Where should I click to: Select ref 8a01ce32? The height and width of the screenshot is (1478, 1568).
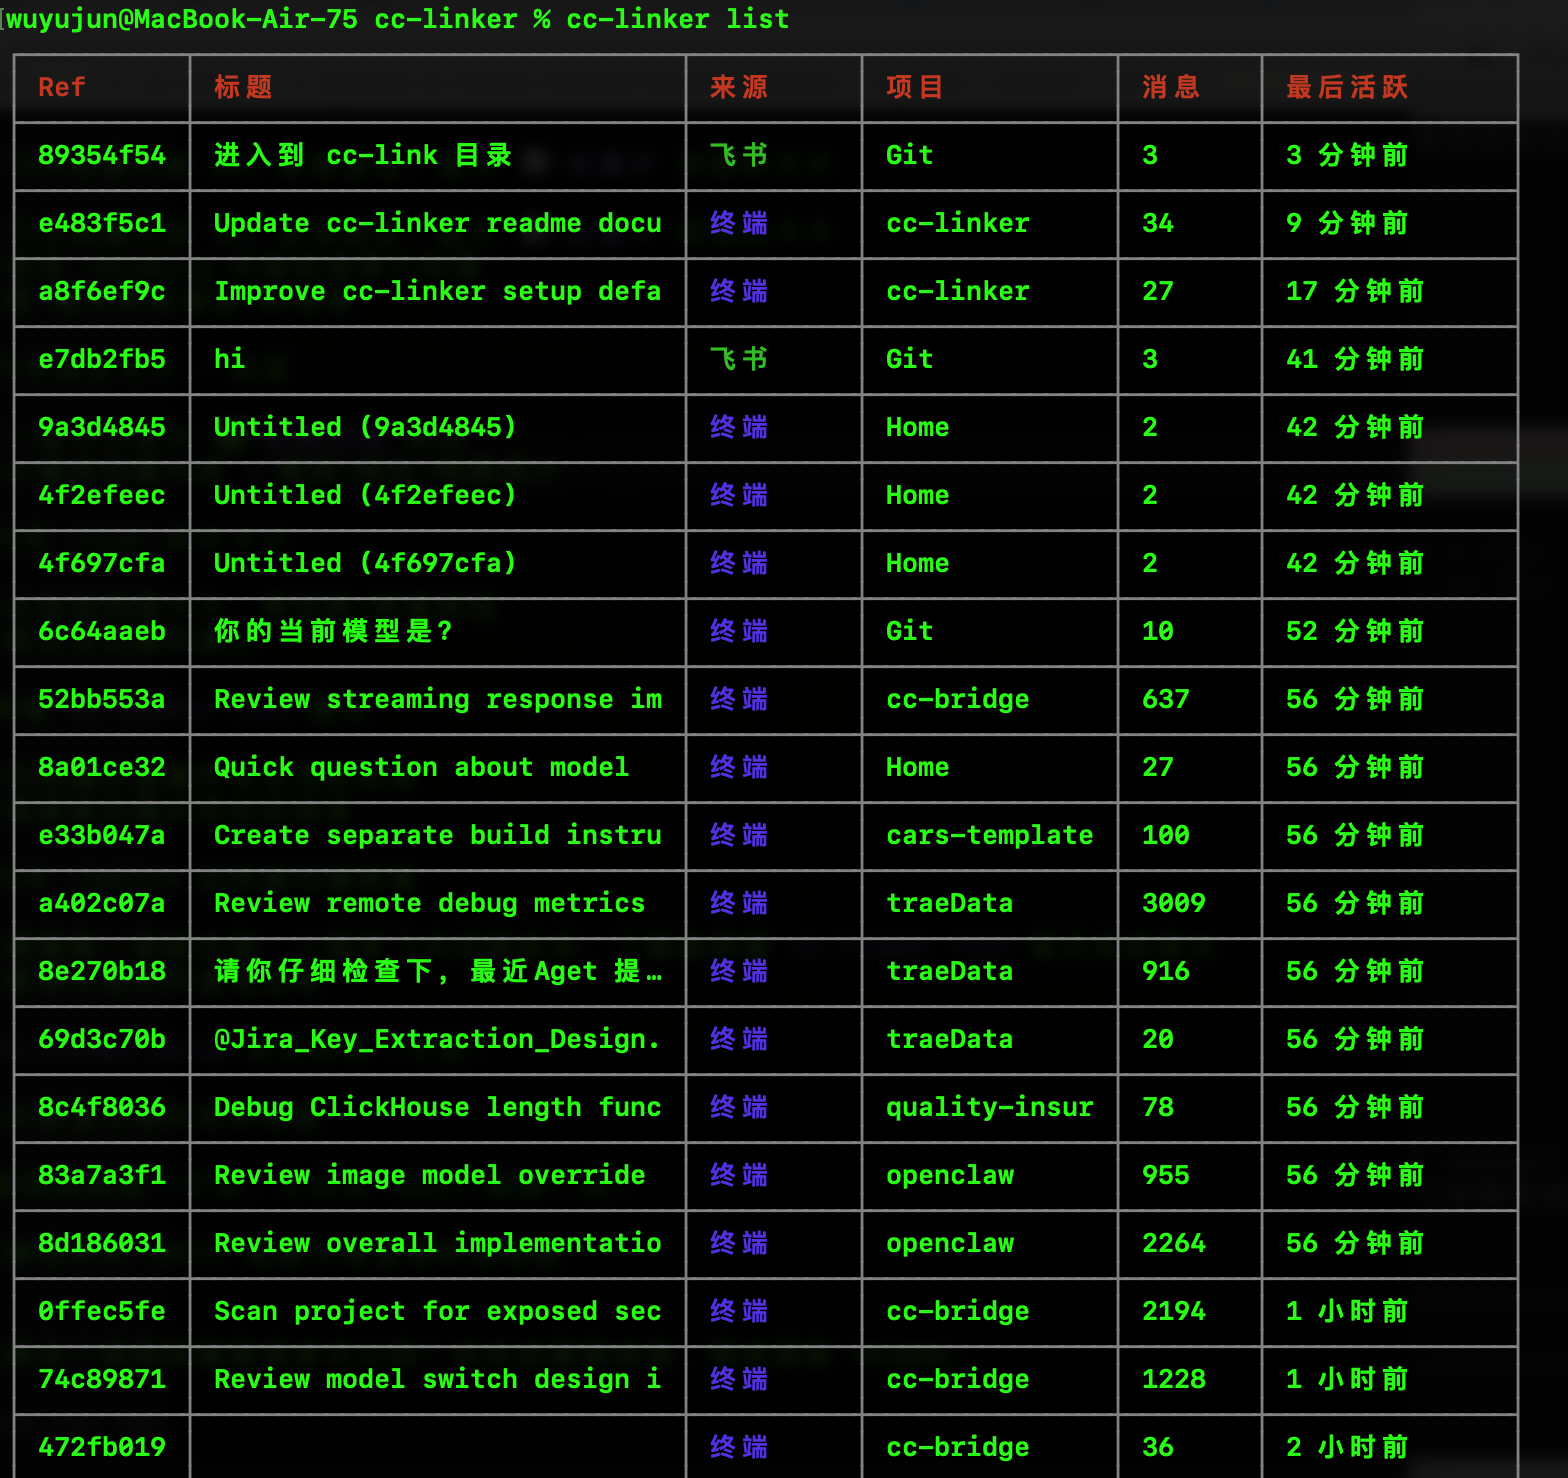(x=101, y=768)
